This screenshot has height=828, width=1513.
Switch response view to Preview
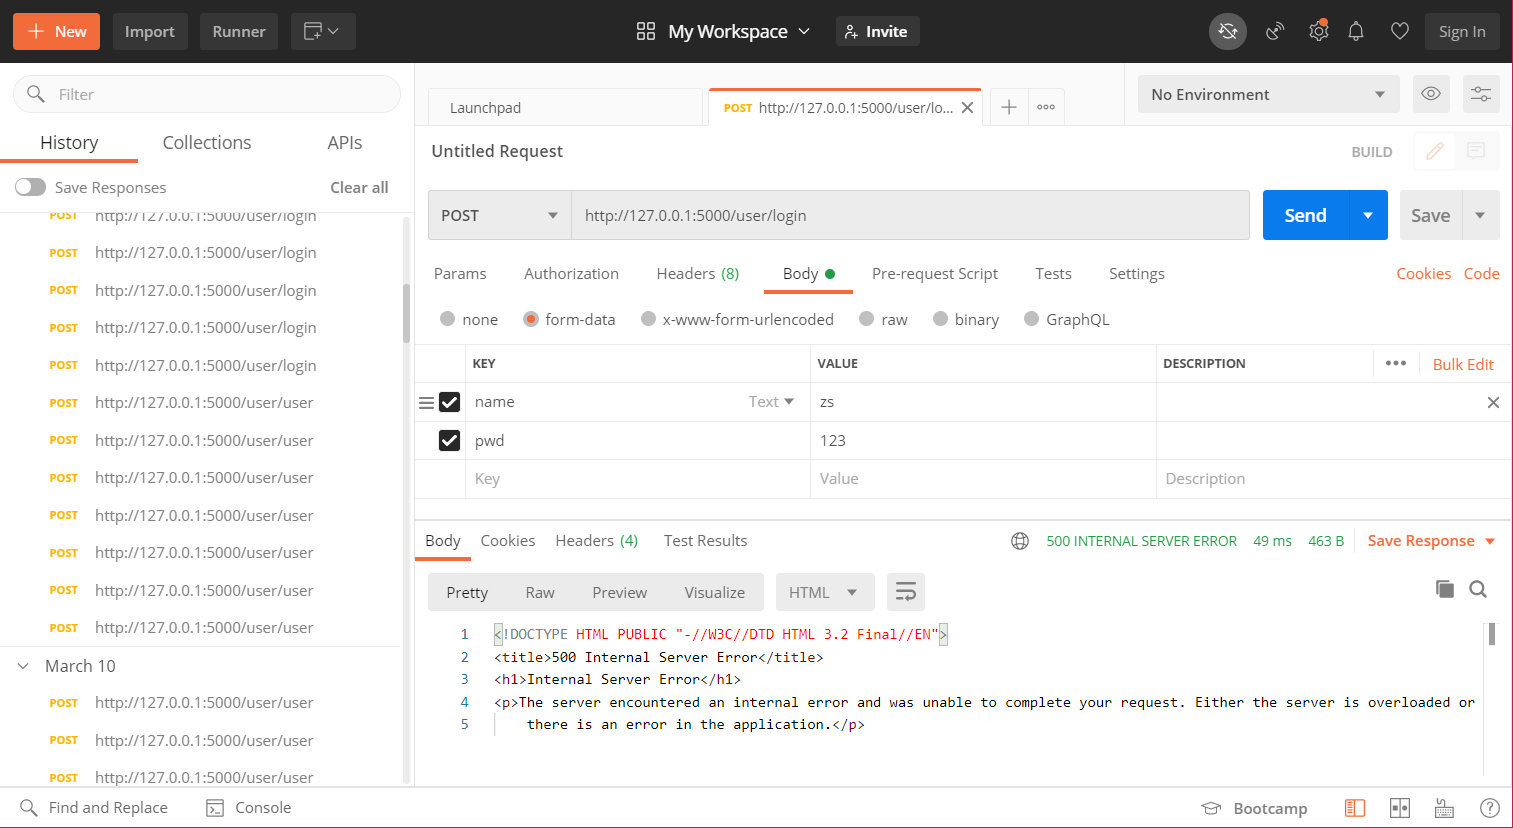[x=619, y=592]
